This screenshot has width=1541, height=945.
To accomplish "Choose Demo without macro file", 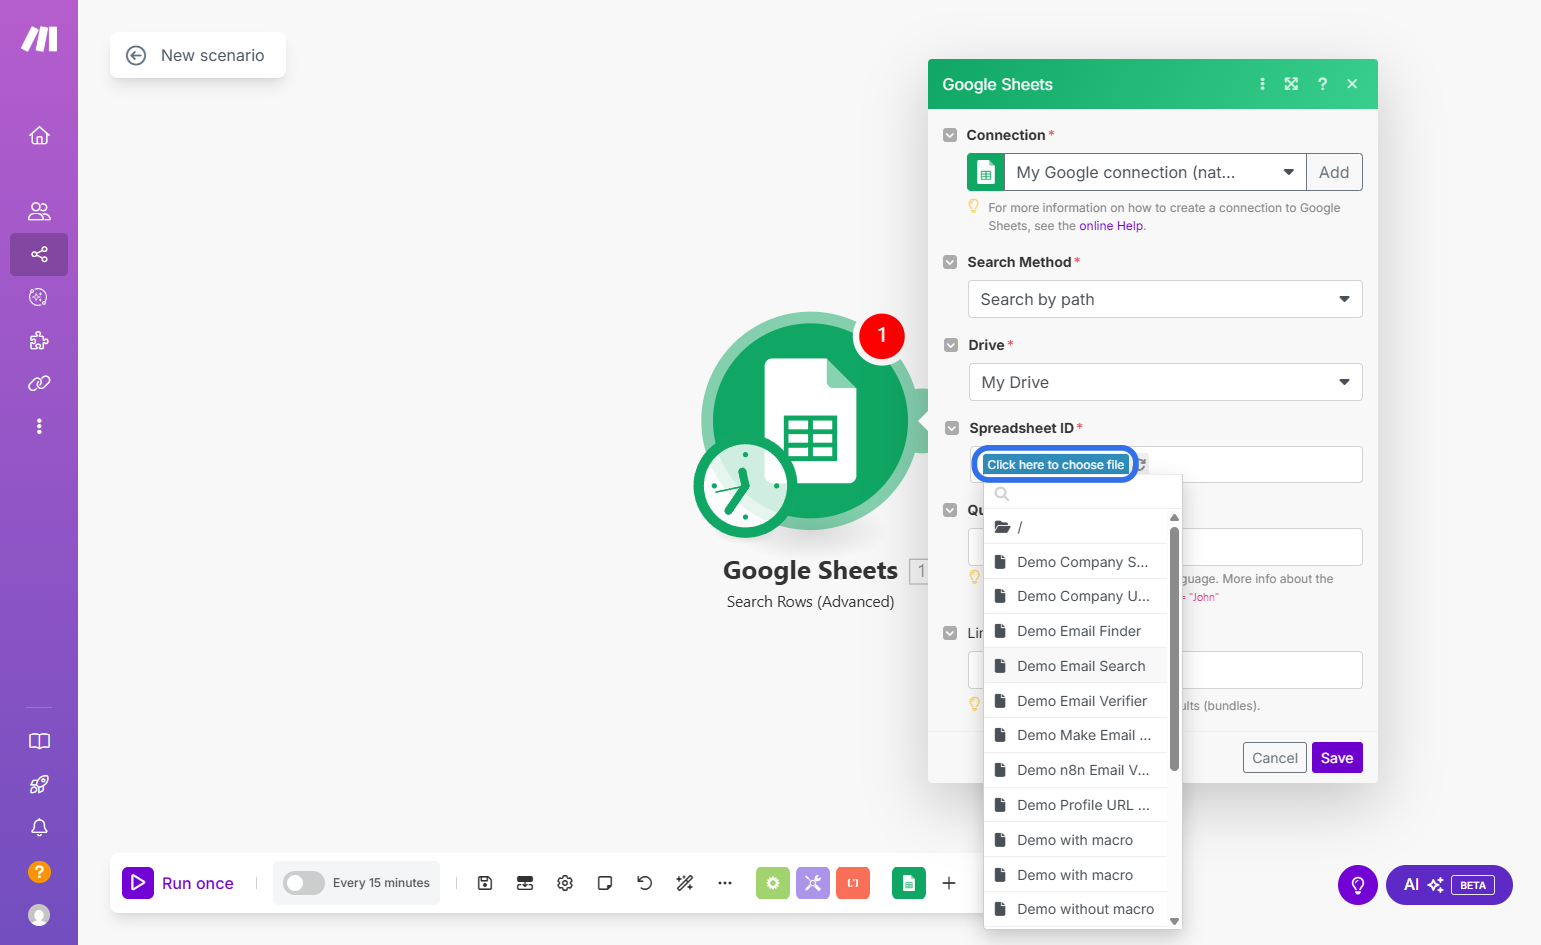I will 1077,909.
